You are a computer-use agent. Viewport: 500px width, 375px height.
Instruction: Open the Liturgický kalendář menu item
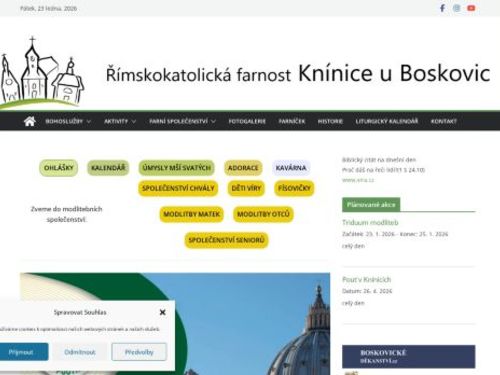click(387, 121)
